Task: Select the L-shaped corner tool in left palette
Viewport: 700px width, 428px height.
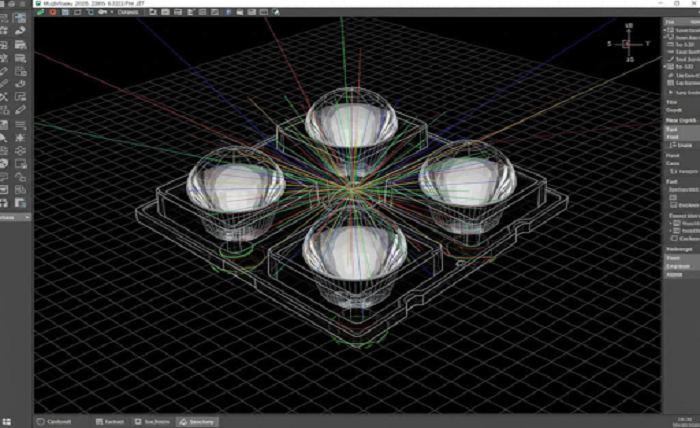Action: 20,97
